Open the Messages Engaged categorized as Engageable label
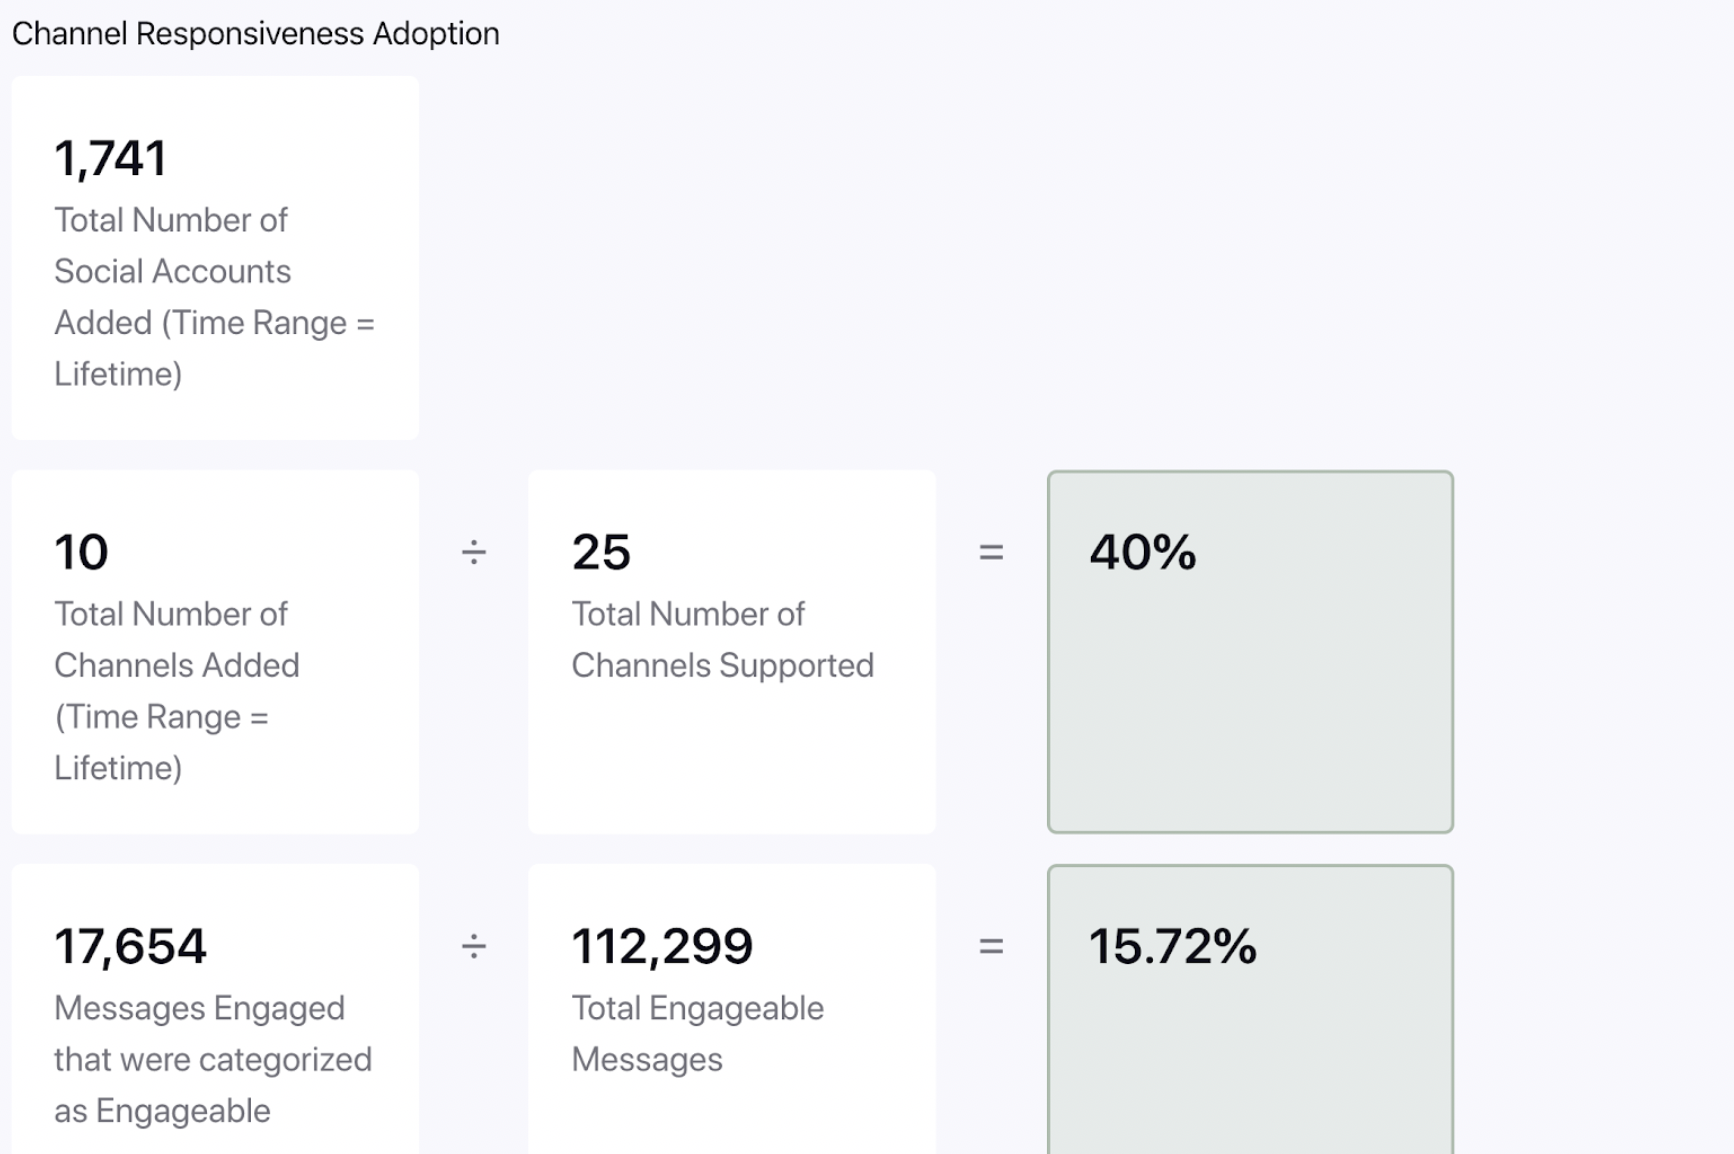Screen dimensions: 1734x1154 [212, 1059]
